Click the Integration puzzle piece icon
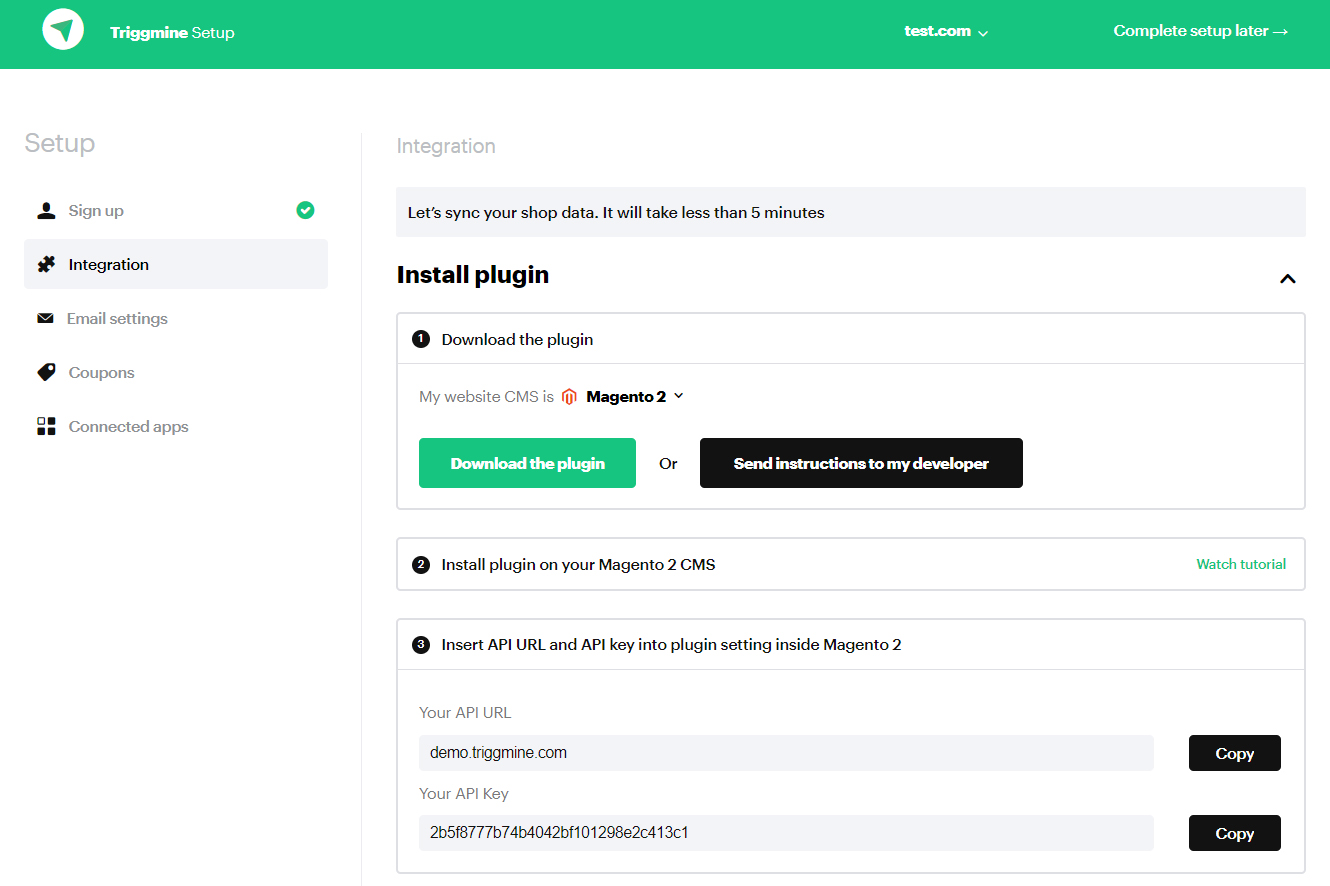Screen dimensions: 1330x886 46,264
